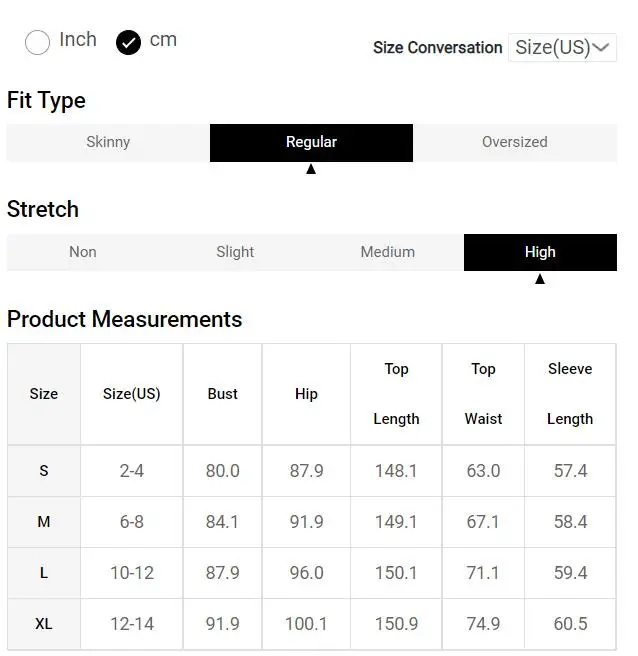Screen dimensions: 638x656
Task: Click the dropdown chevron next to Size(US)
Action: tap(601, 48)
